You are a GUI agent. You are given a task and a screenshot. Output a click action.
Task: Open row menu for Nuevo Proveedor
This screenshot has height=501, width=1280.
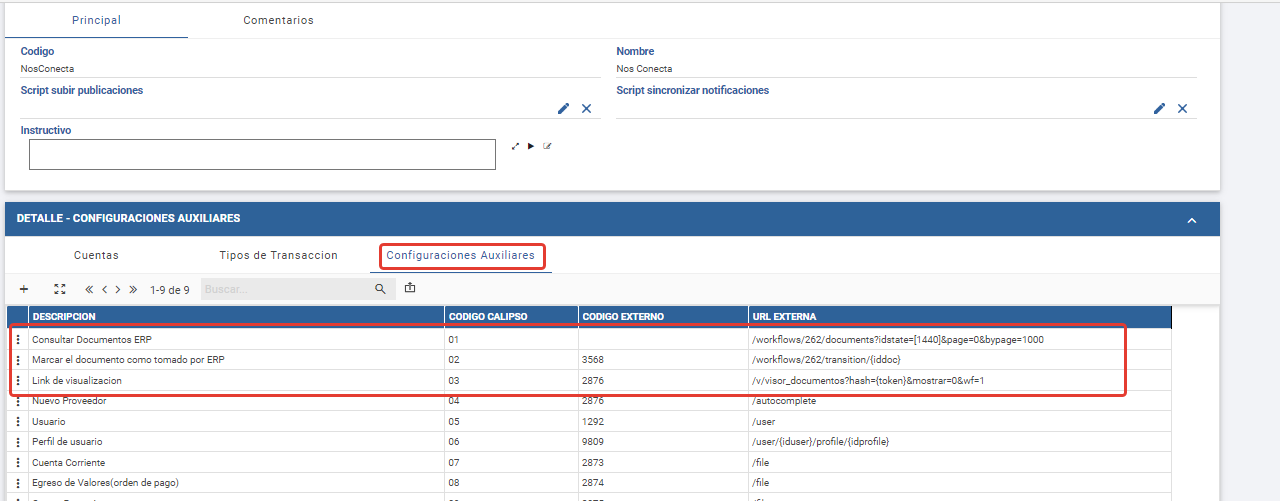(18, 401)
